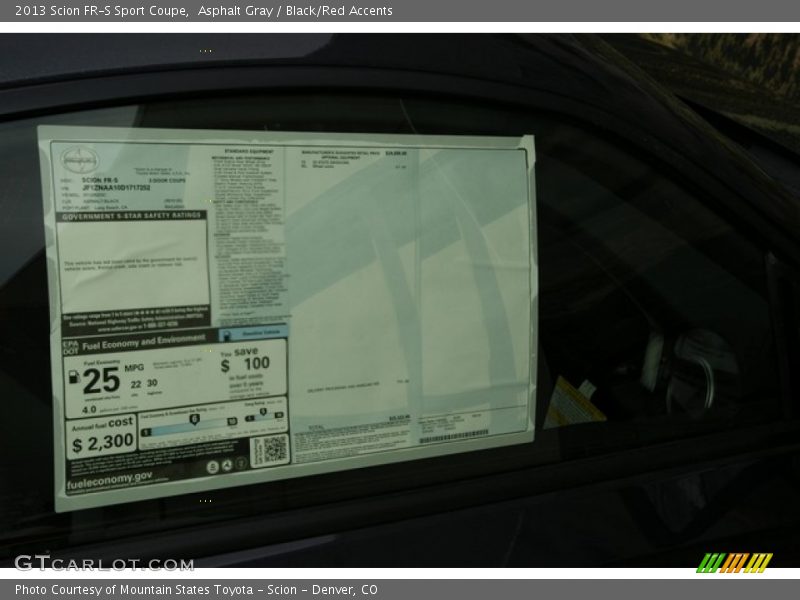
Task: Click the blue Gasoline Vehicle label
Action: pos(254,333)
